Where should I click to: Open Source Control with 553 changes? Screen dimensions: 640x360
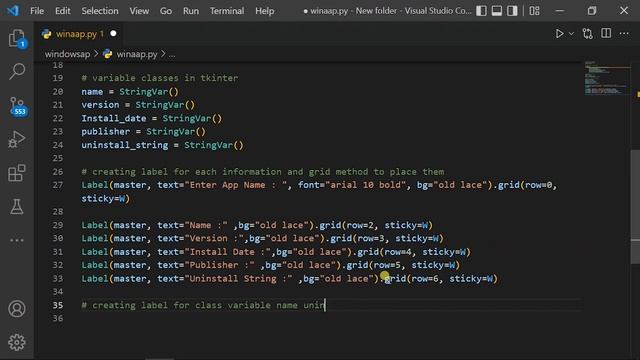coord(17,106)
